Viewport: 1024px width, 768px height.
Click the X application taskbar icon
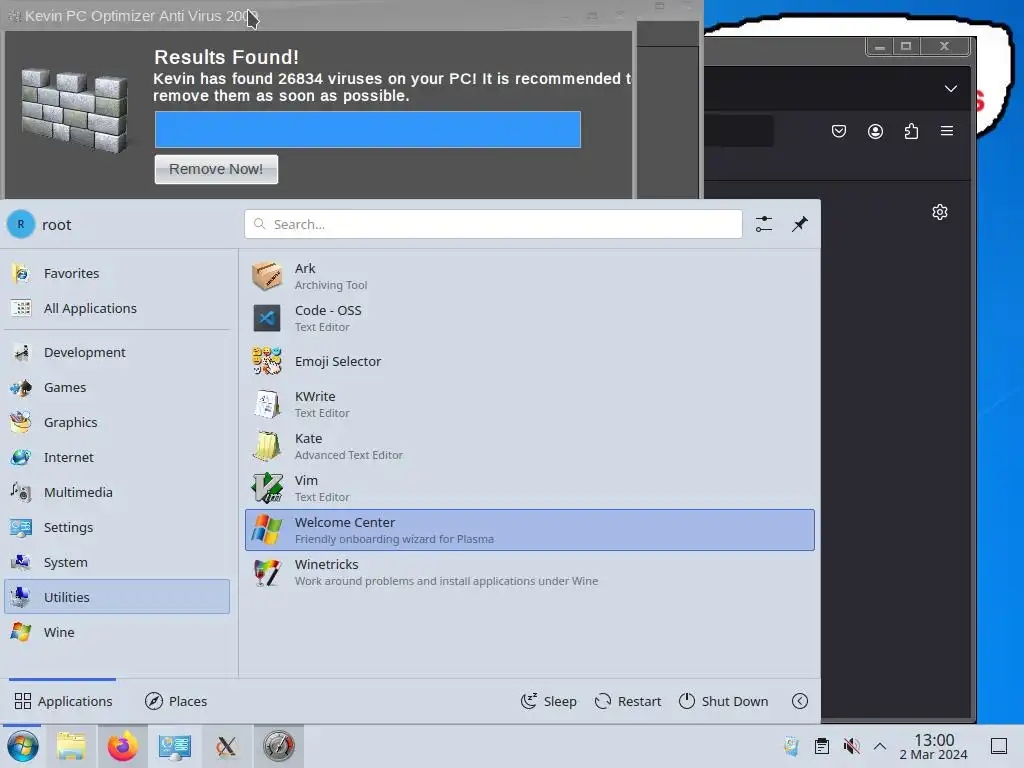pyautogui.click(x=226, y=746)
